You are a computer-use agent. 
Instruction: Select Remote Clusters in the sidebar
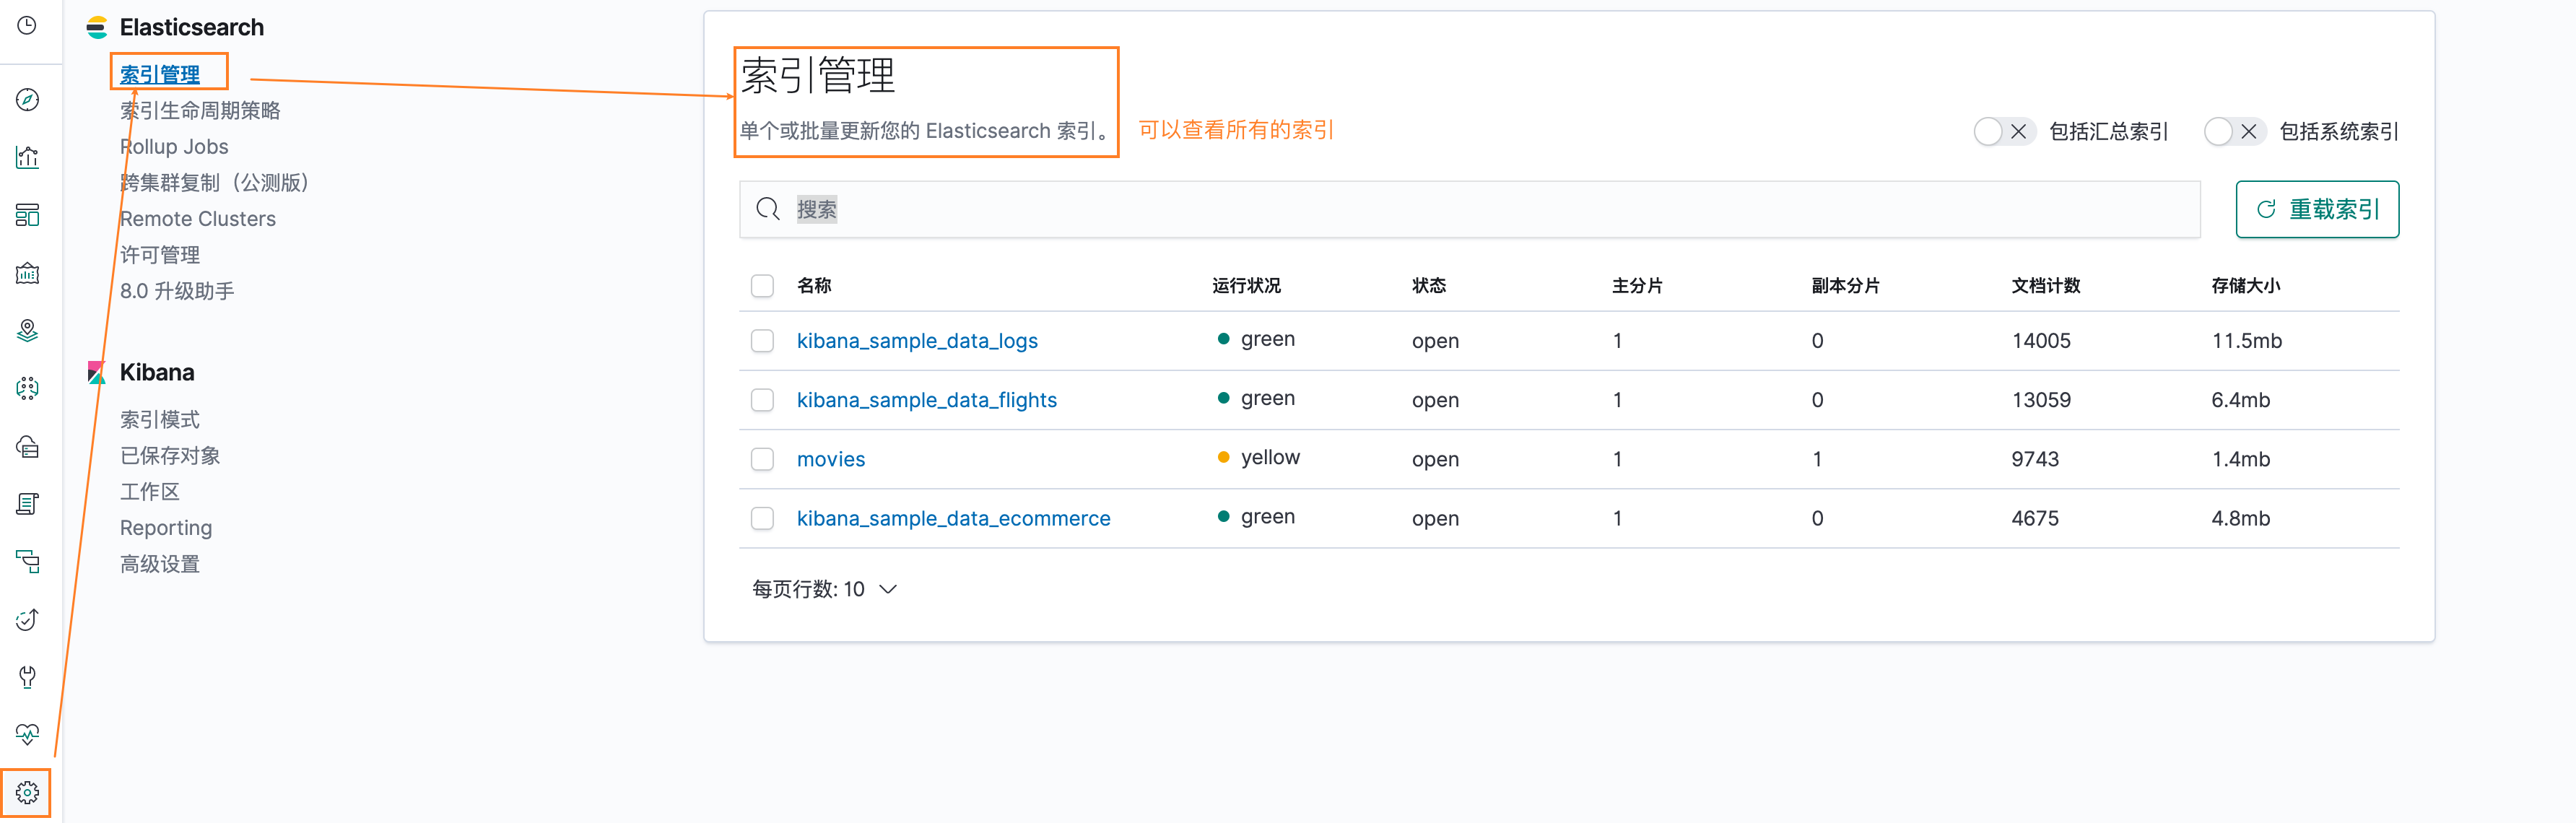198,219
